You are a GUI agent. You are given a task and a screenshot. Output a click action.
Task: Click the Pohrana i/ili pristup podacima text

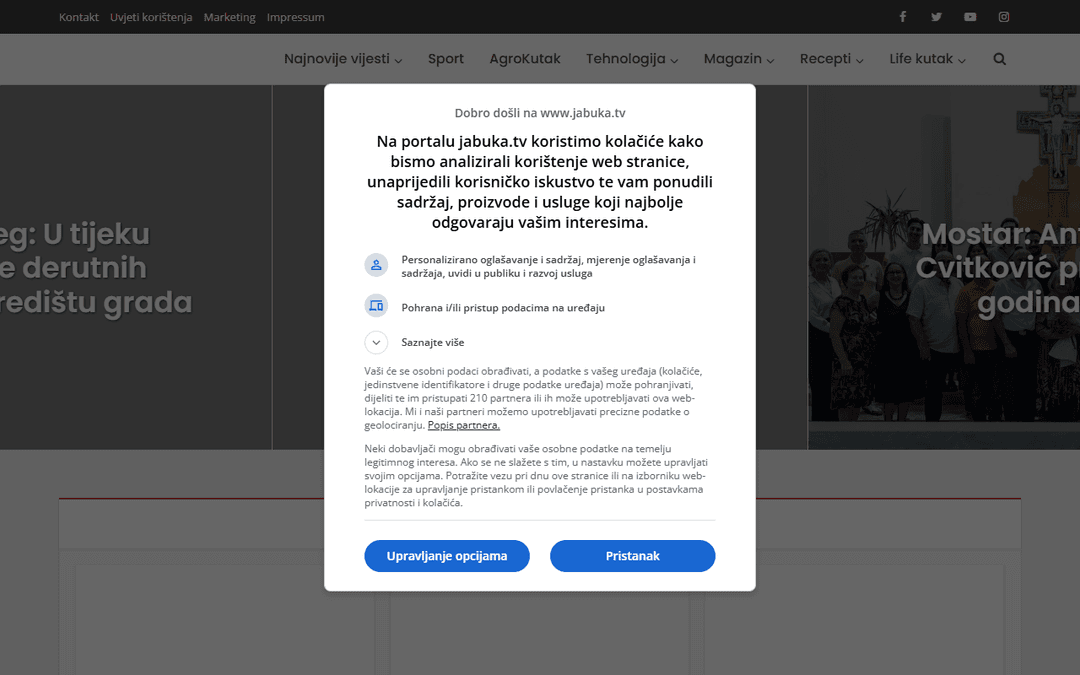pos(503,308)
